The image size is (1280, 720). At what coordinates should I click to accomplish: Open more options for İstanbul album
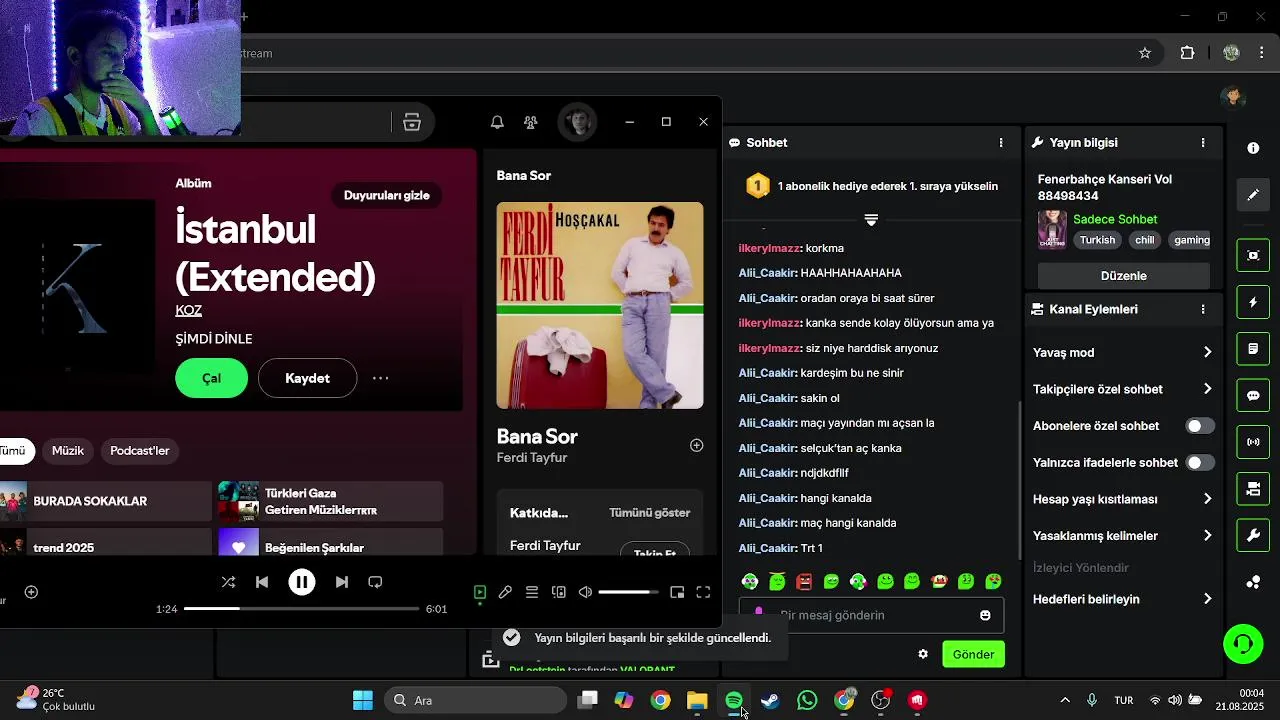coord(380,378)
